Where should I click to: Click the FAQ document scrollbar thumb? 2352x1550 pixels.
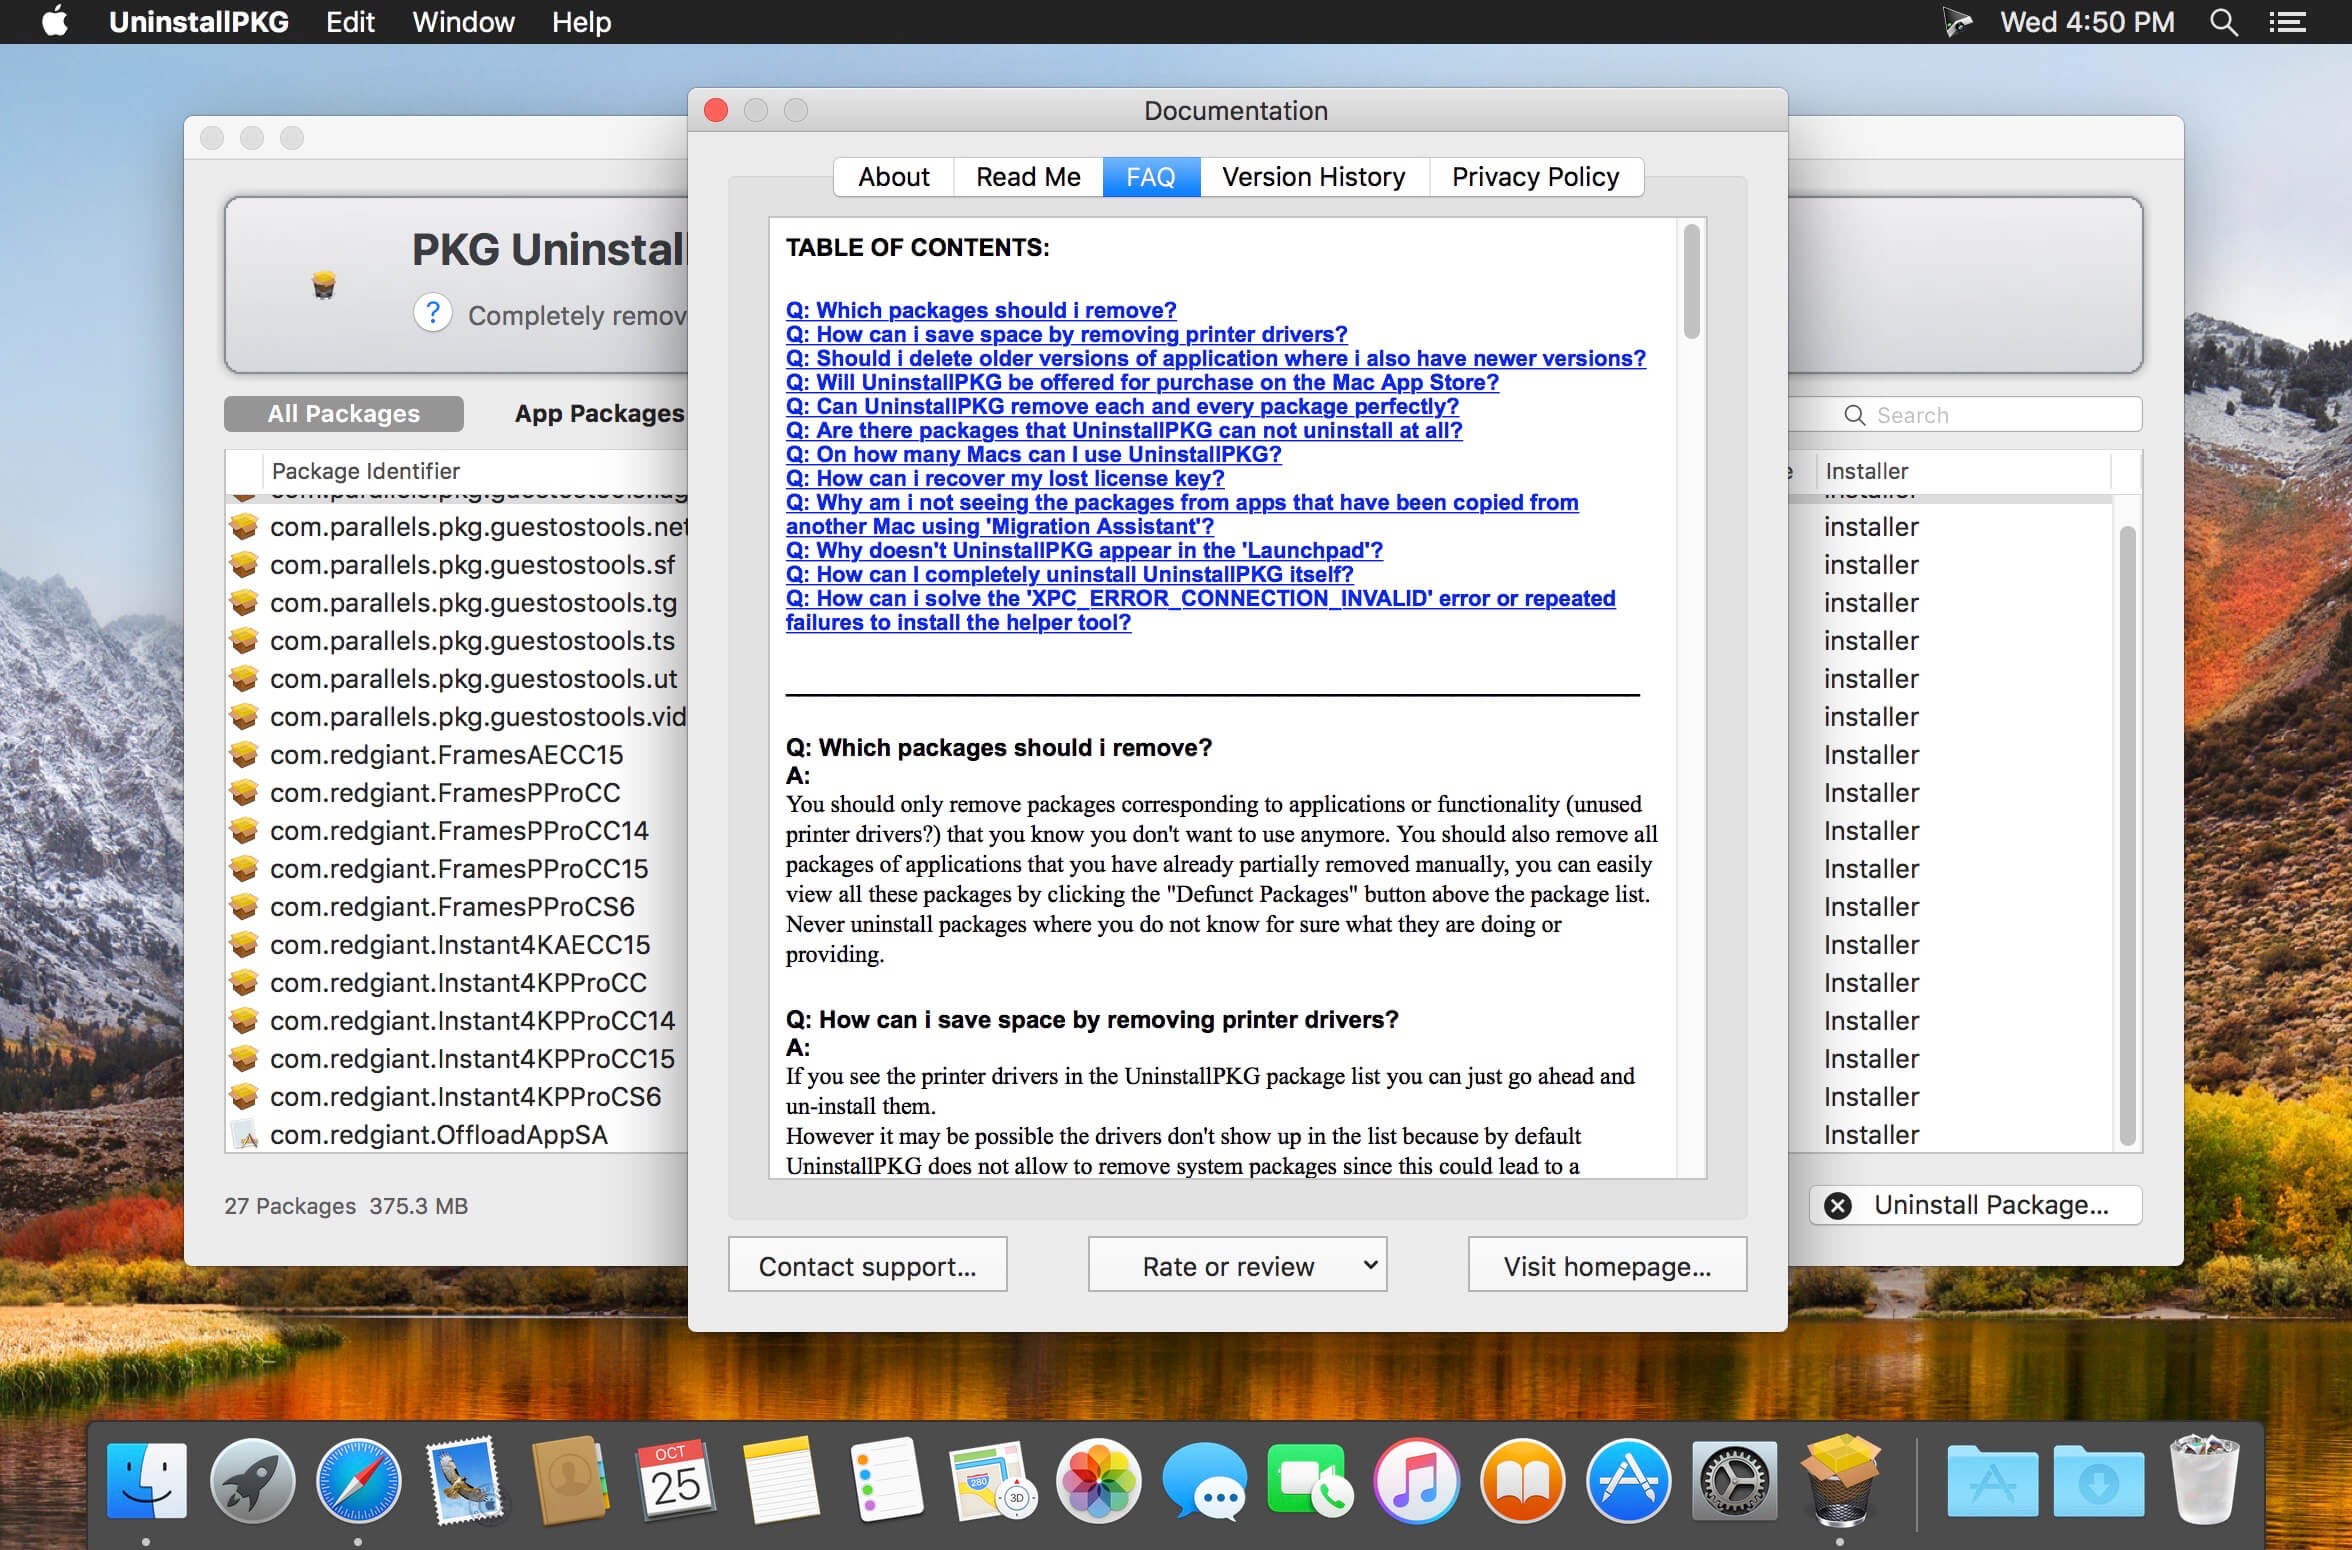[1691, 282]
